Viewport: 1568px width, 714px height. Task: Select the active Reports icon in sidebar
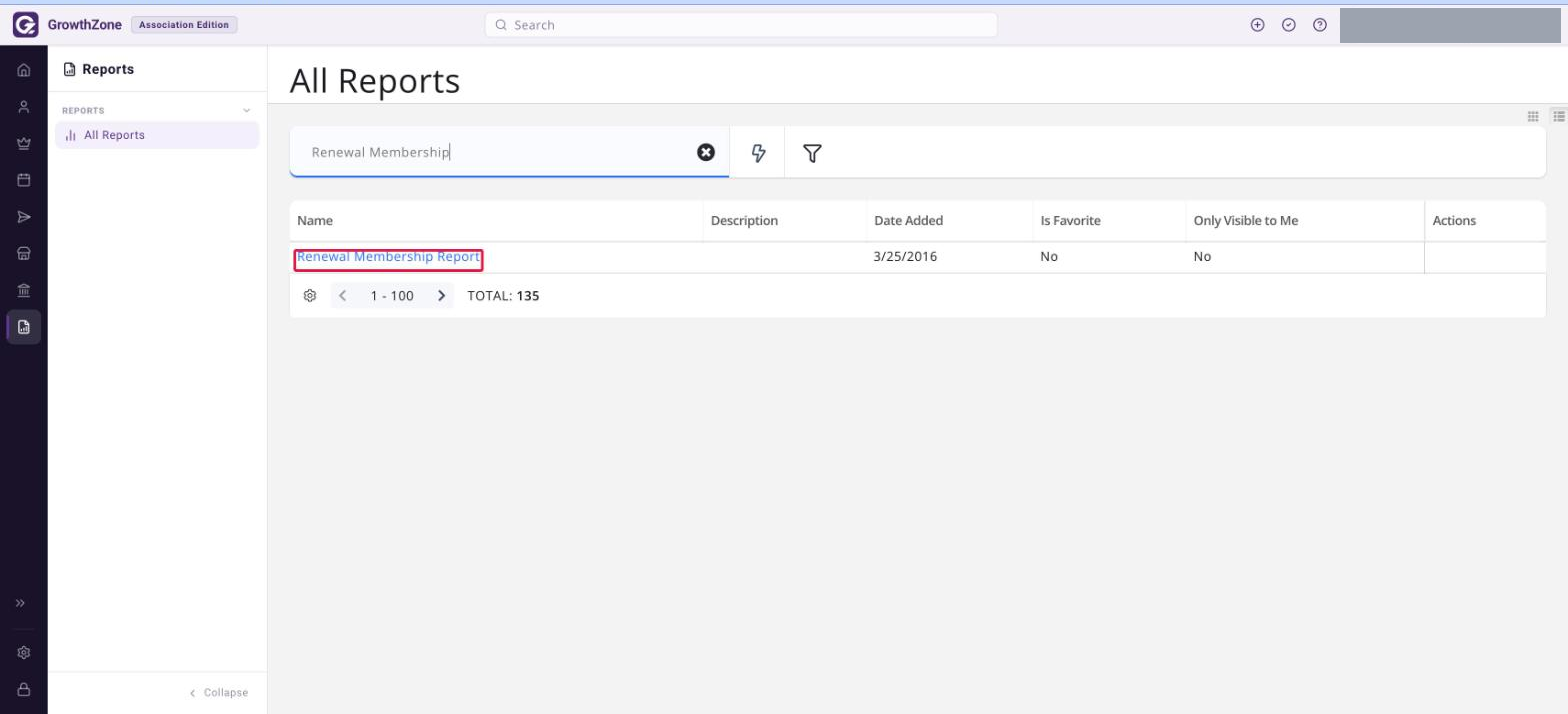click(24, 327)
